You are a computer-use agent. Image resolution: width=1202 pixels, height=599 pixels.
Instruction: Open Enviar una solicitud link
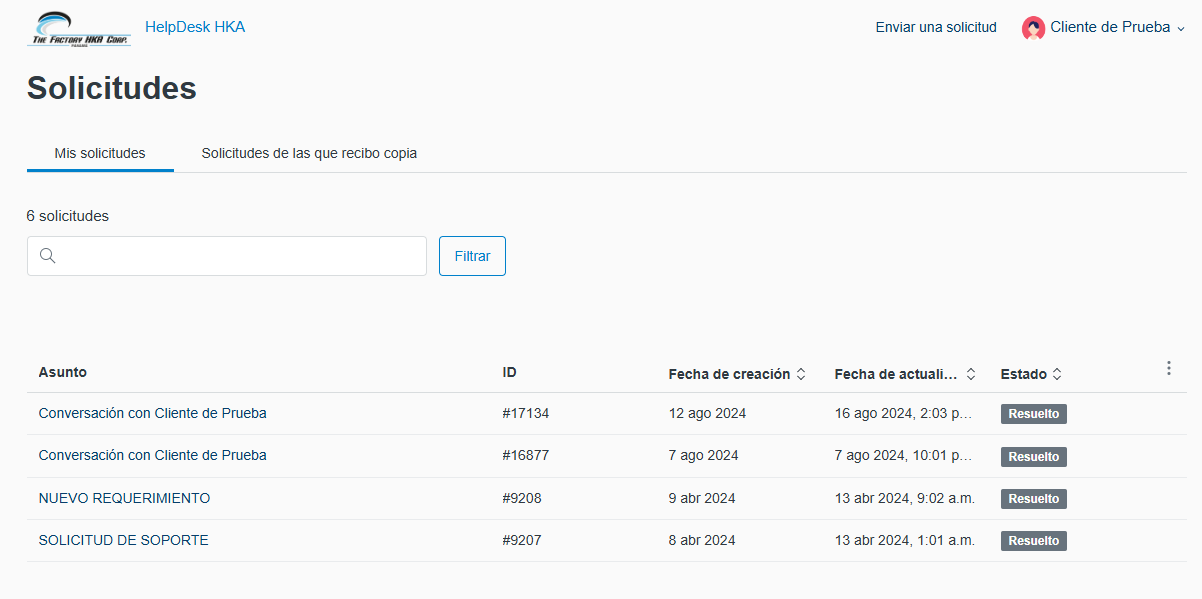click(936, 28)
